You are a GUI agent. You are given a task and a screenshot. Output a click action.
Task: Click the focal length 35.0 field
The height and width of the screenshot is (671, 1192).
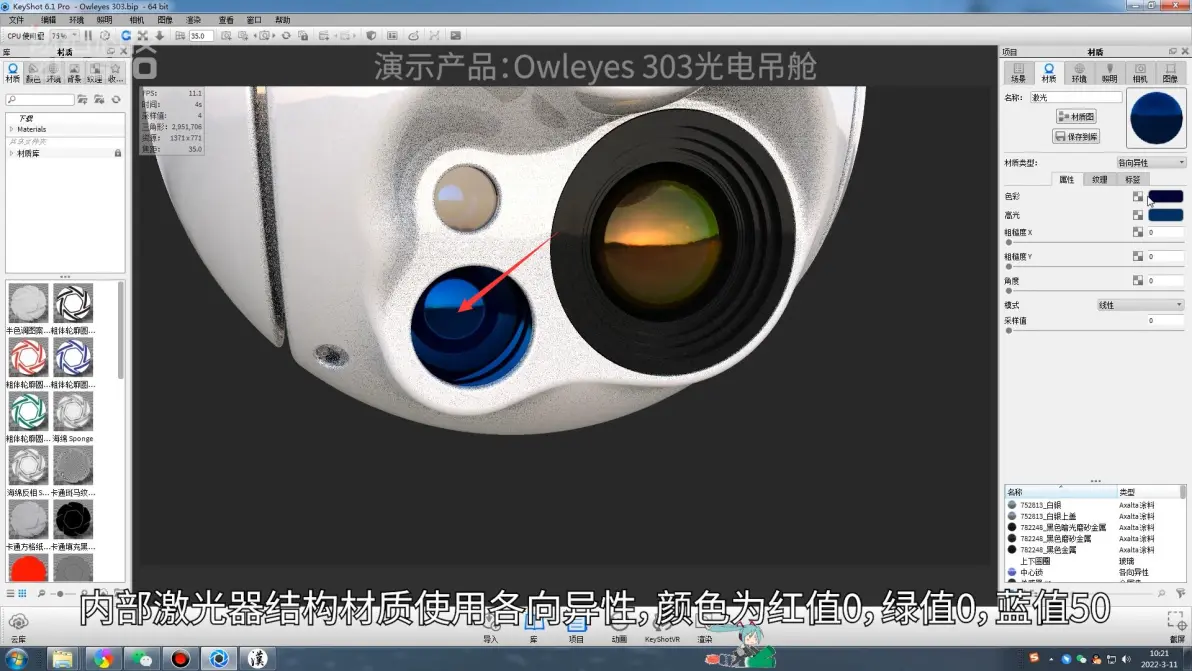click(x=201, y=36)
